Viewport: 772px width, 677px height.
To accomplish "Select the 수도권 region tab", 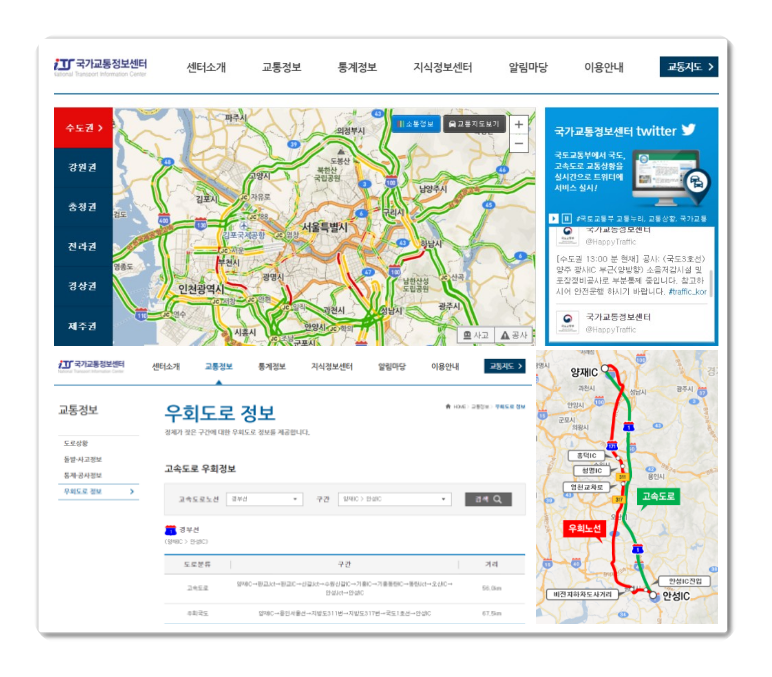I will click(x=83, y=128).
